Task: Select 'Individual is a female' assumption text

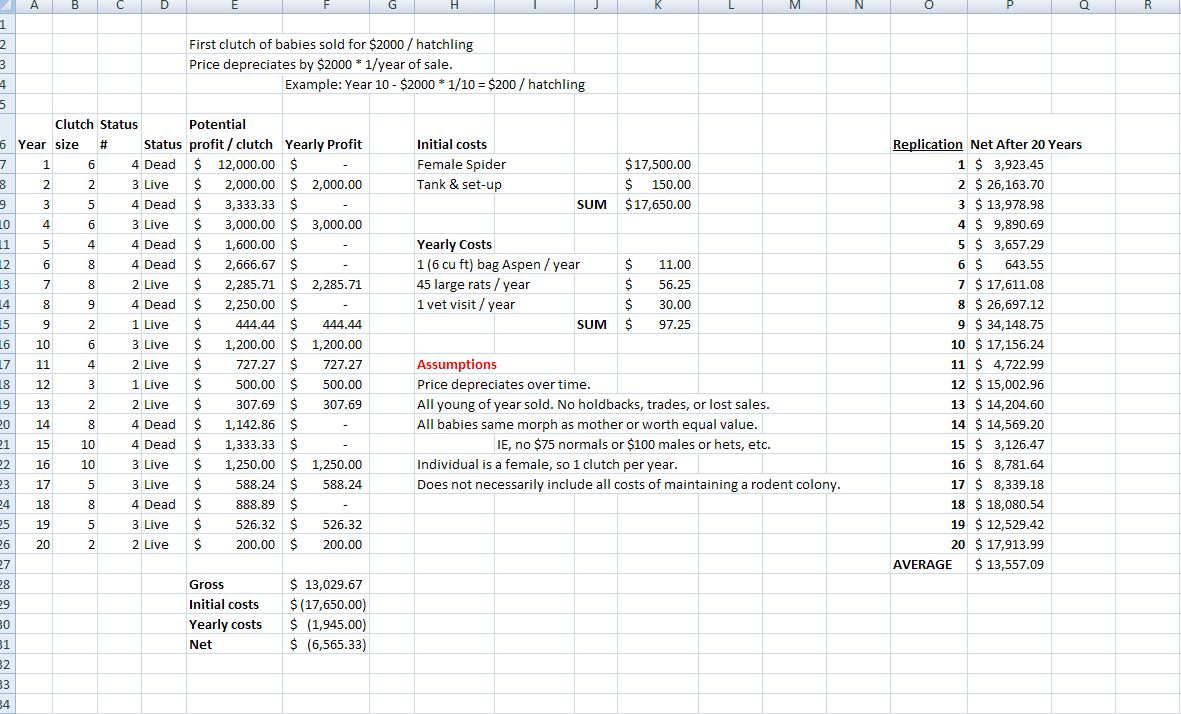Action: pos(547,465)
